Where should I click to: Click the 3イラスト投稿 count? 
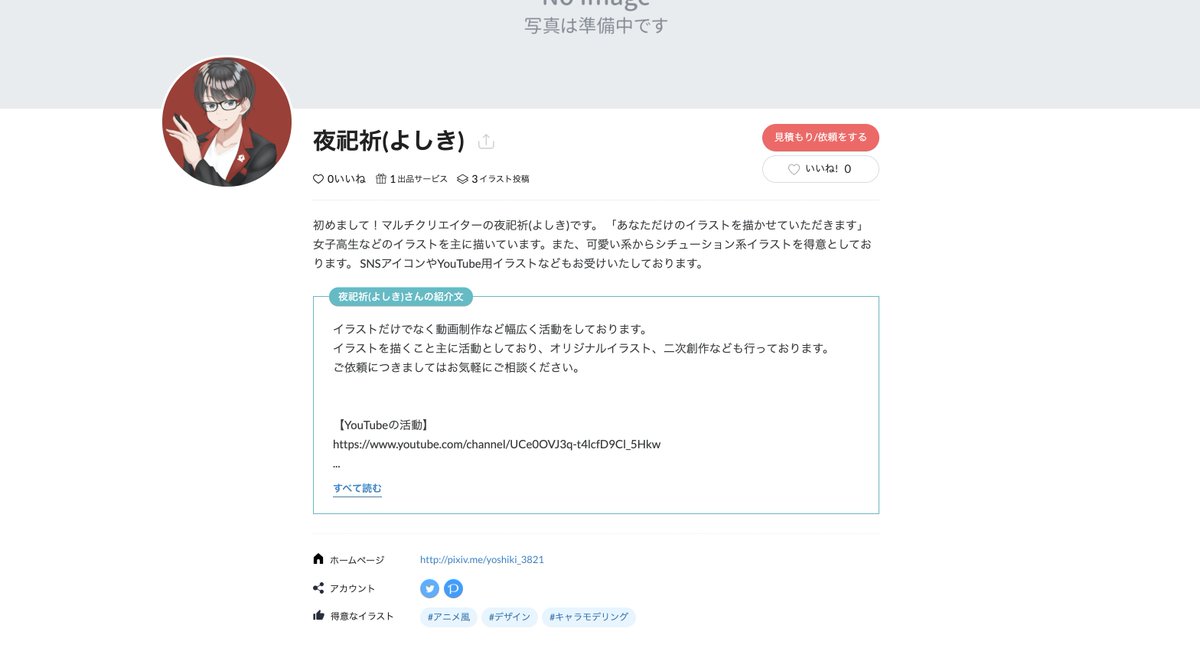click(x=500, y=179)
